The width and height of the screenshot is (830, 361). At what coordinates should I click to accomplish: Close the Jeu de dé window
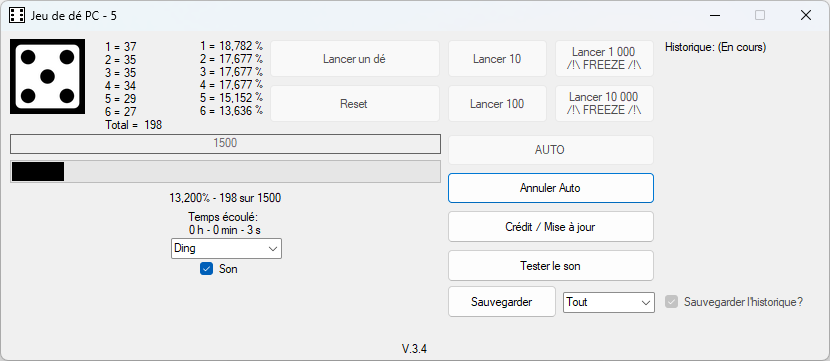(806, 15)
